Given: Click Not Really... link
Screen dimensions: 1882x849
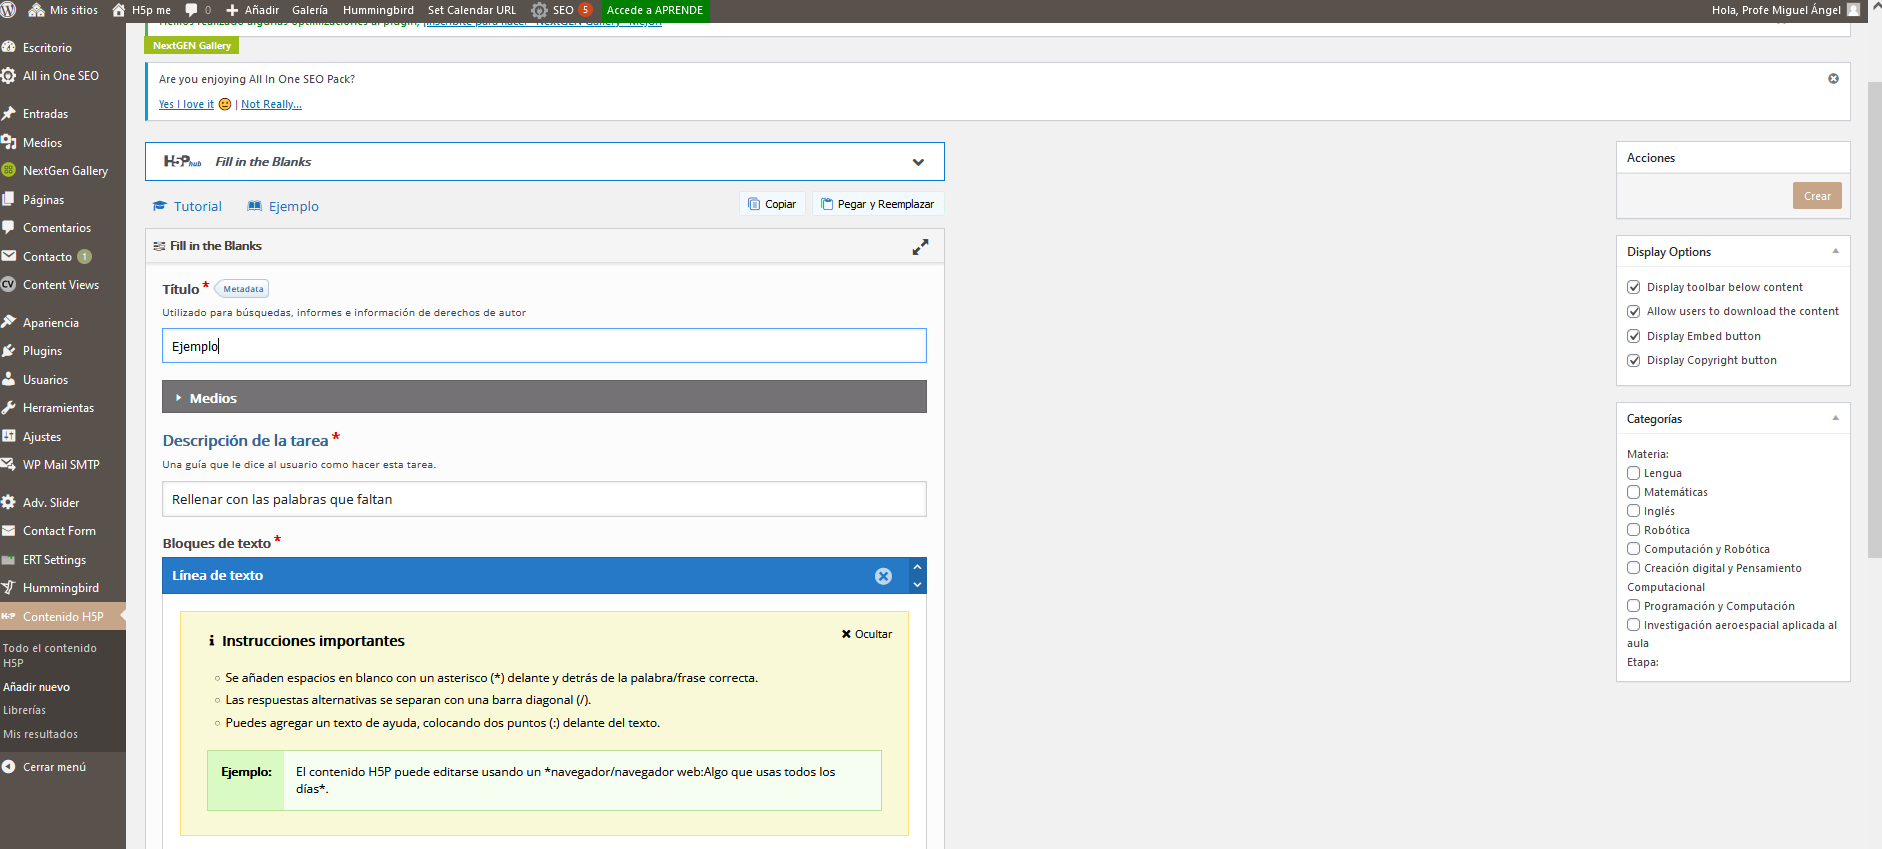Looking at the screenshot, I should tap(271, 104).
